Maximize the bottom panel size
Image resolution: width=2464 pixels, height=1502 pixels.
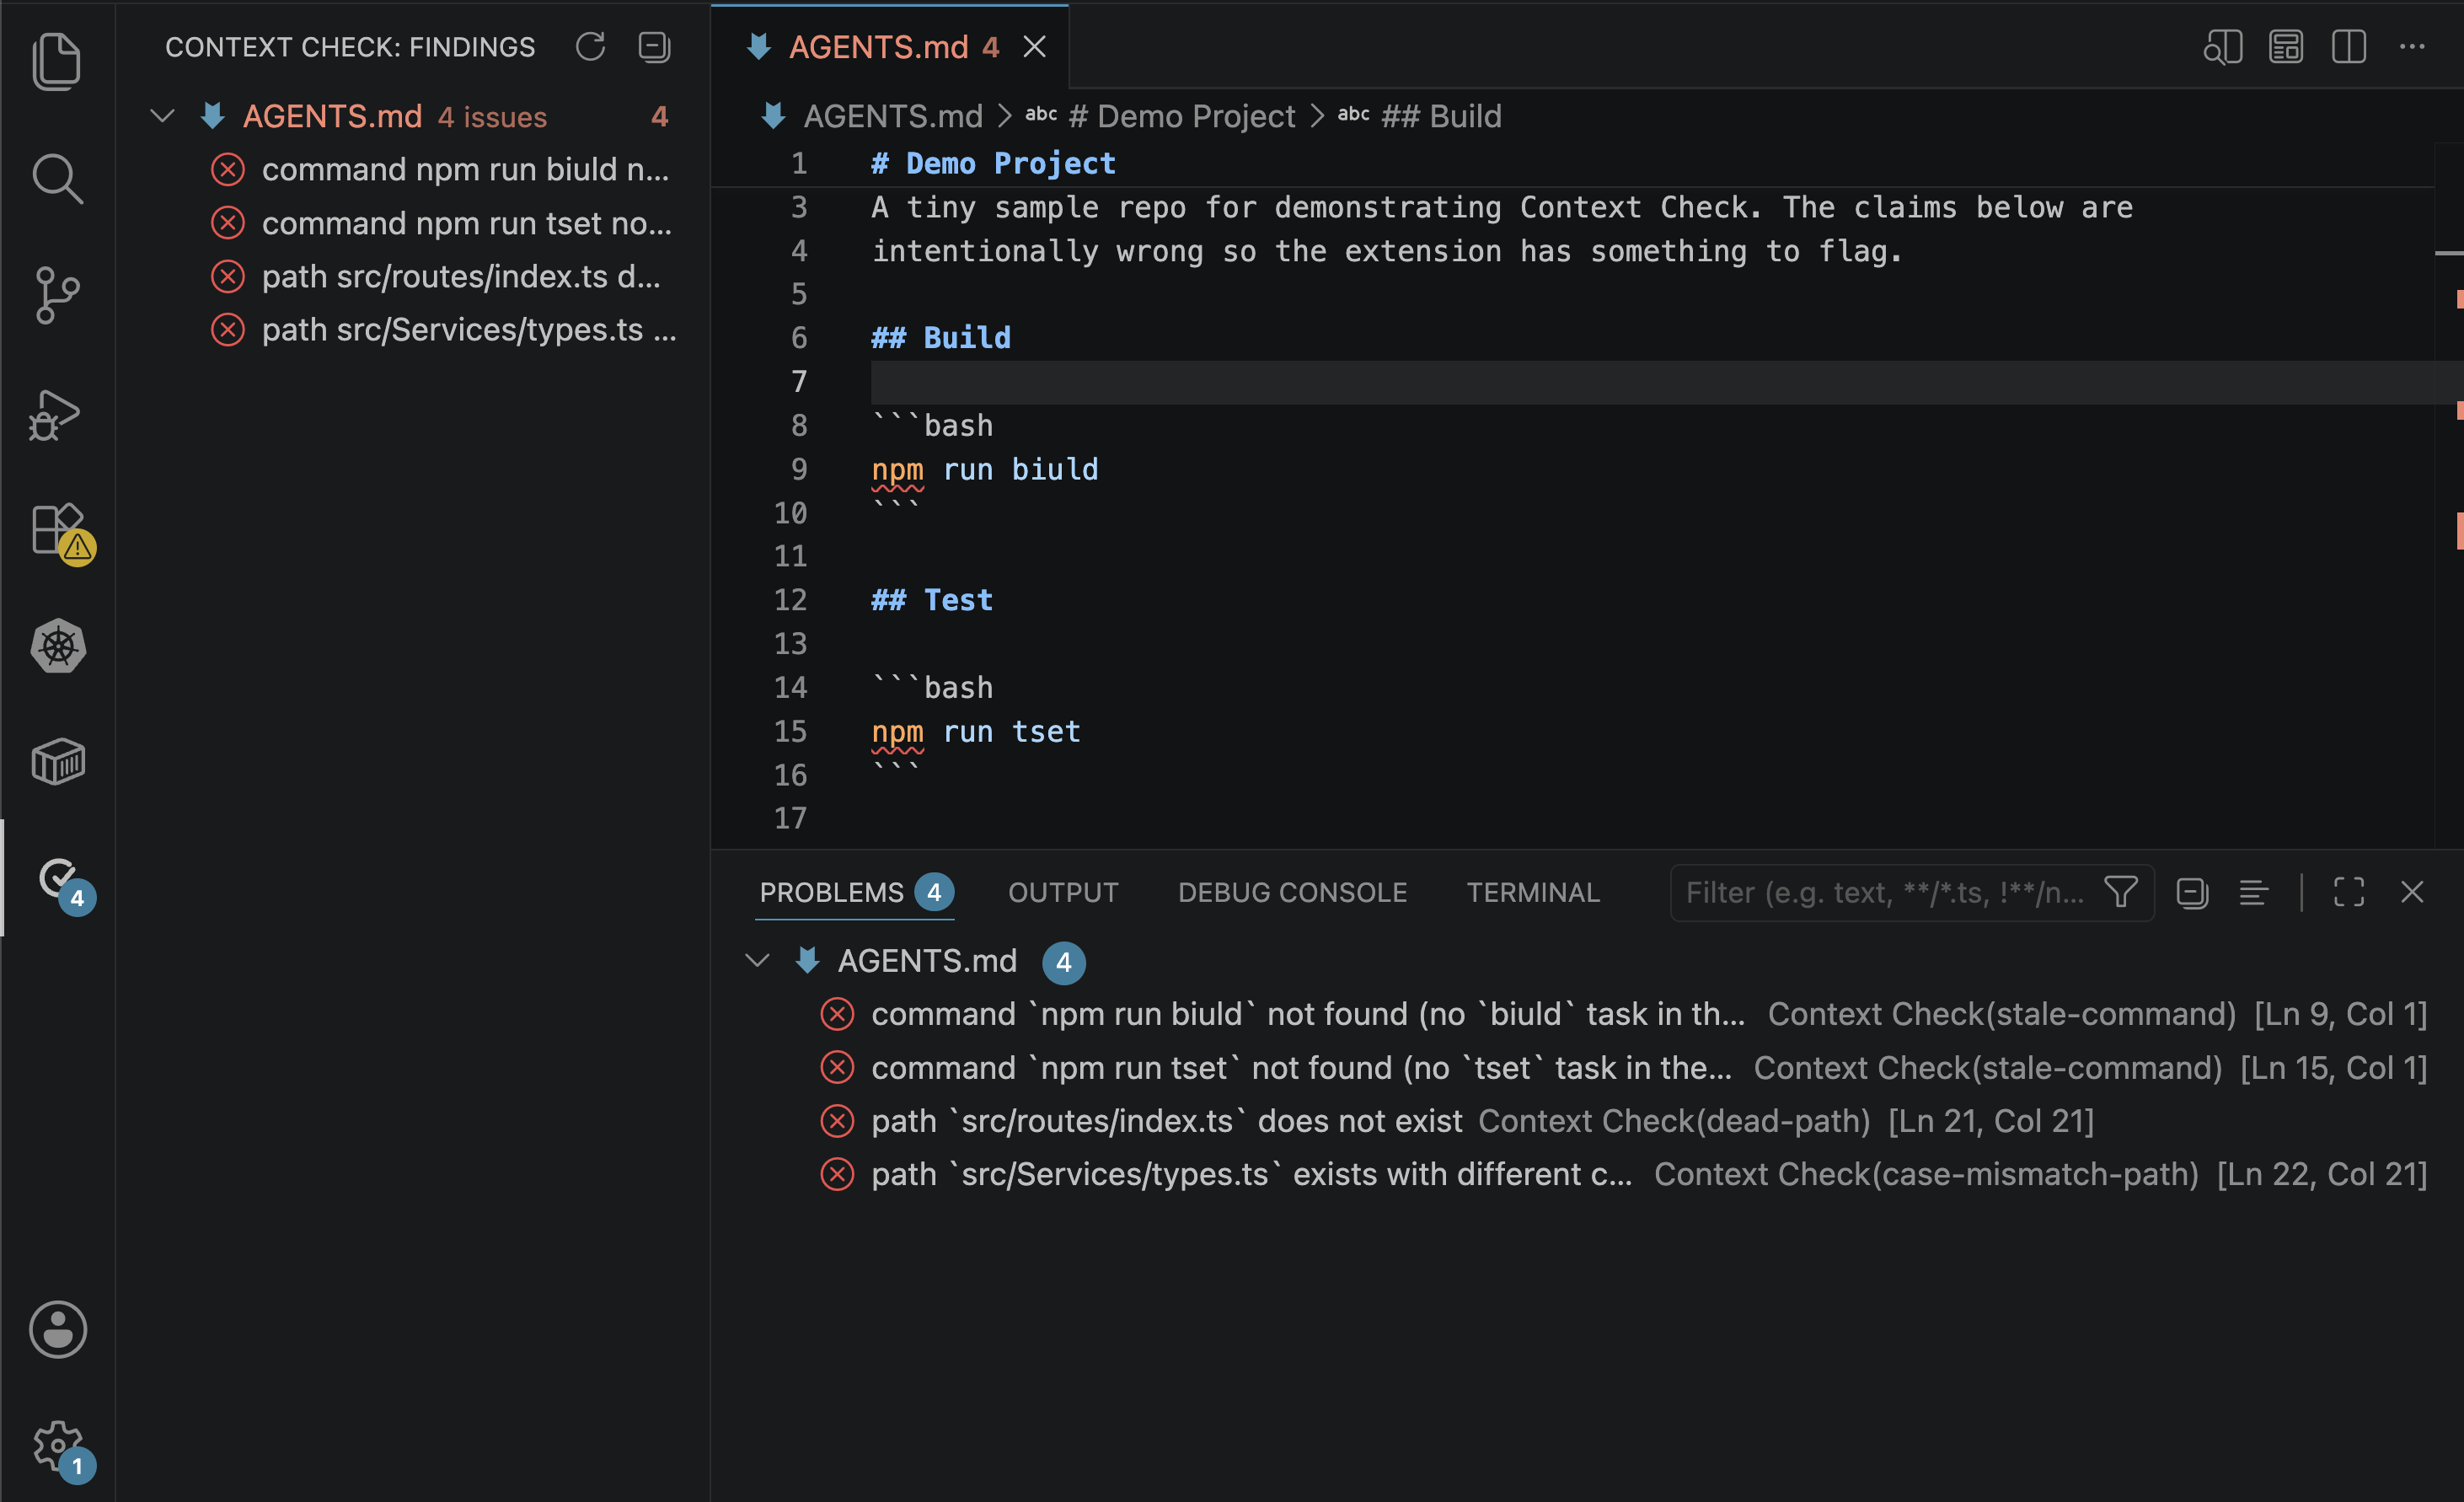(2349, 892)
